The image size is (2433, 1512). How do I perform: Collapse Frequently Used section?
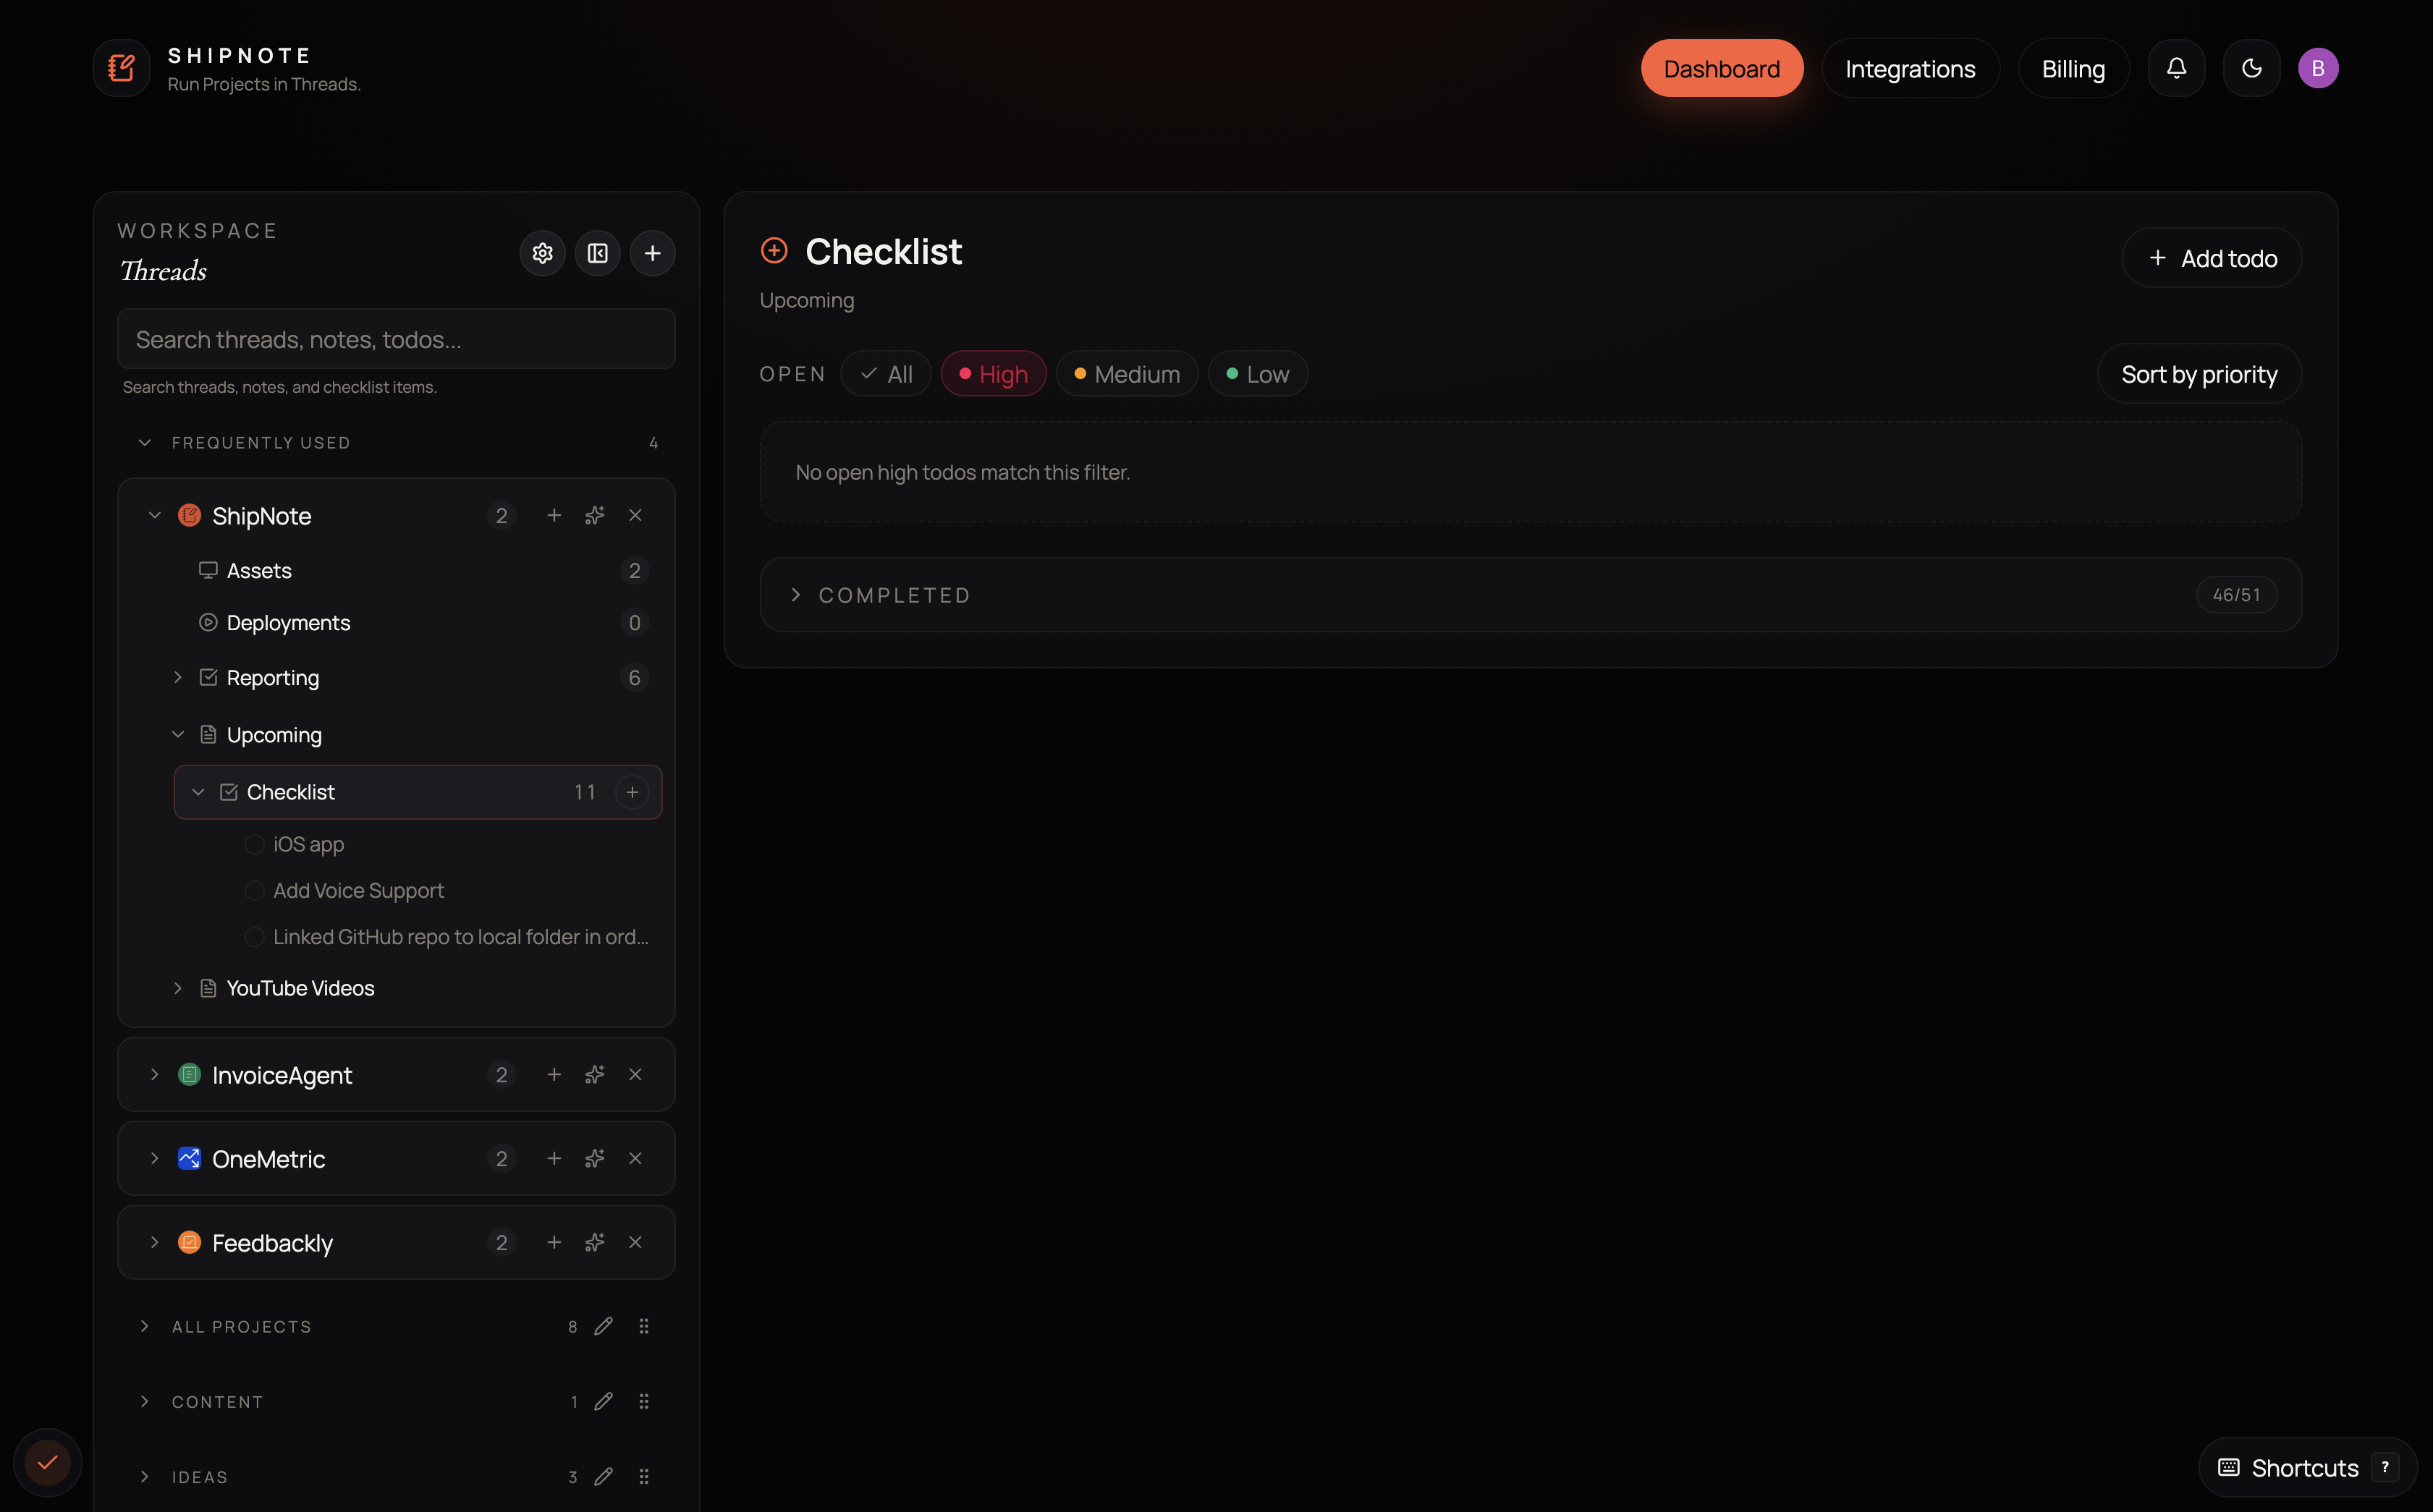pyautogui.click(x=145, y=442)
